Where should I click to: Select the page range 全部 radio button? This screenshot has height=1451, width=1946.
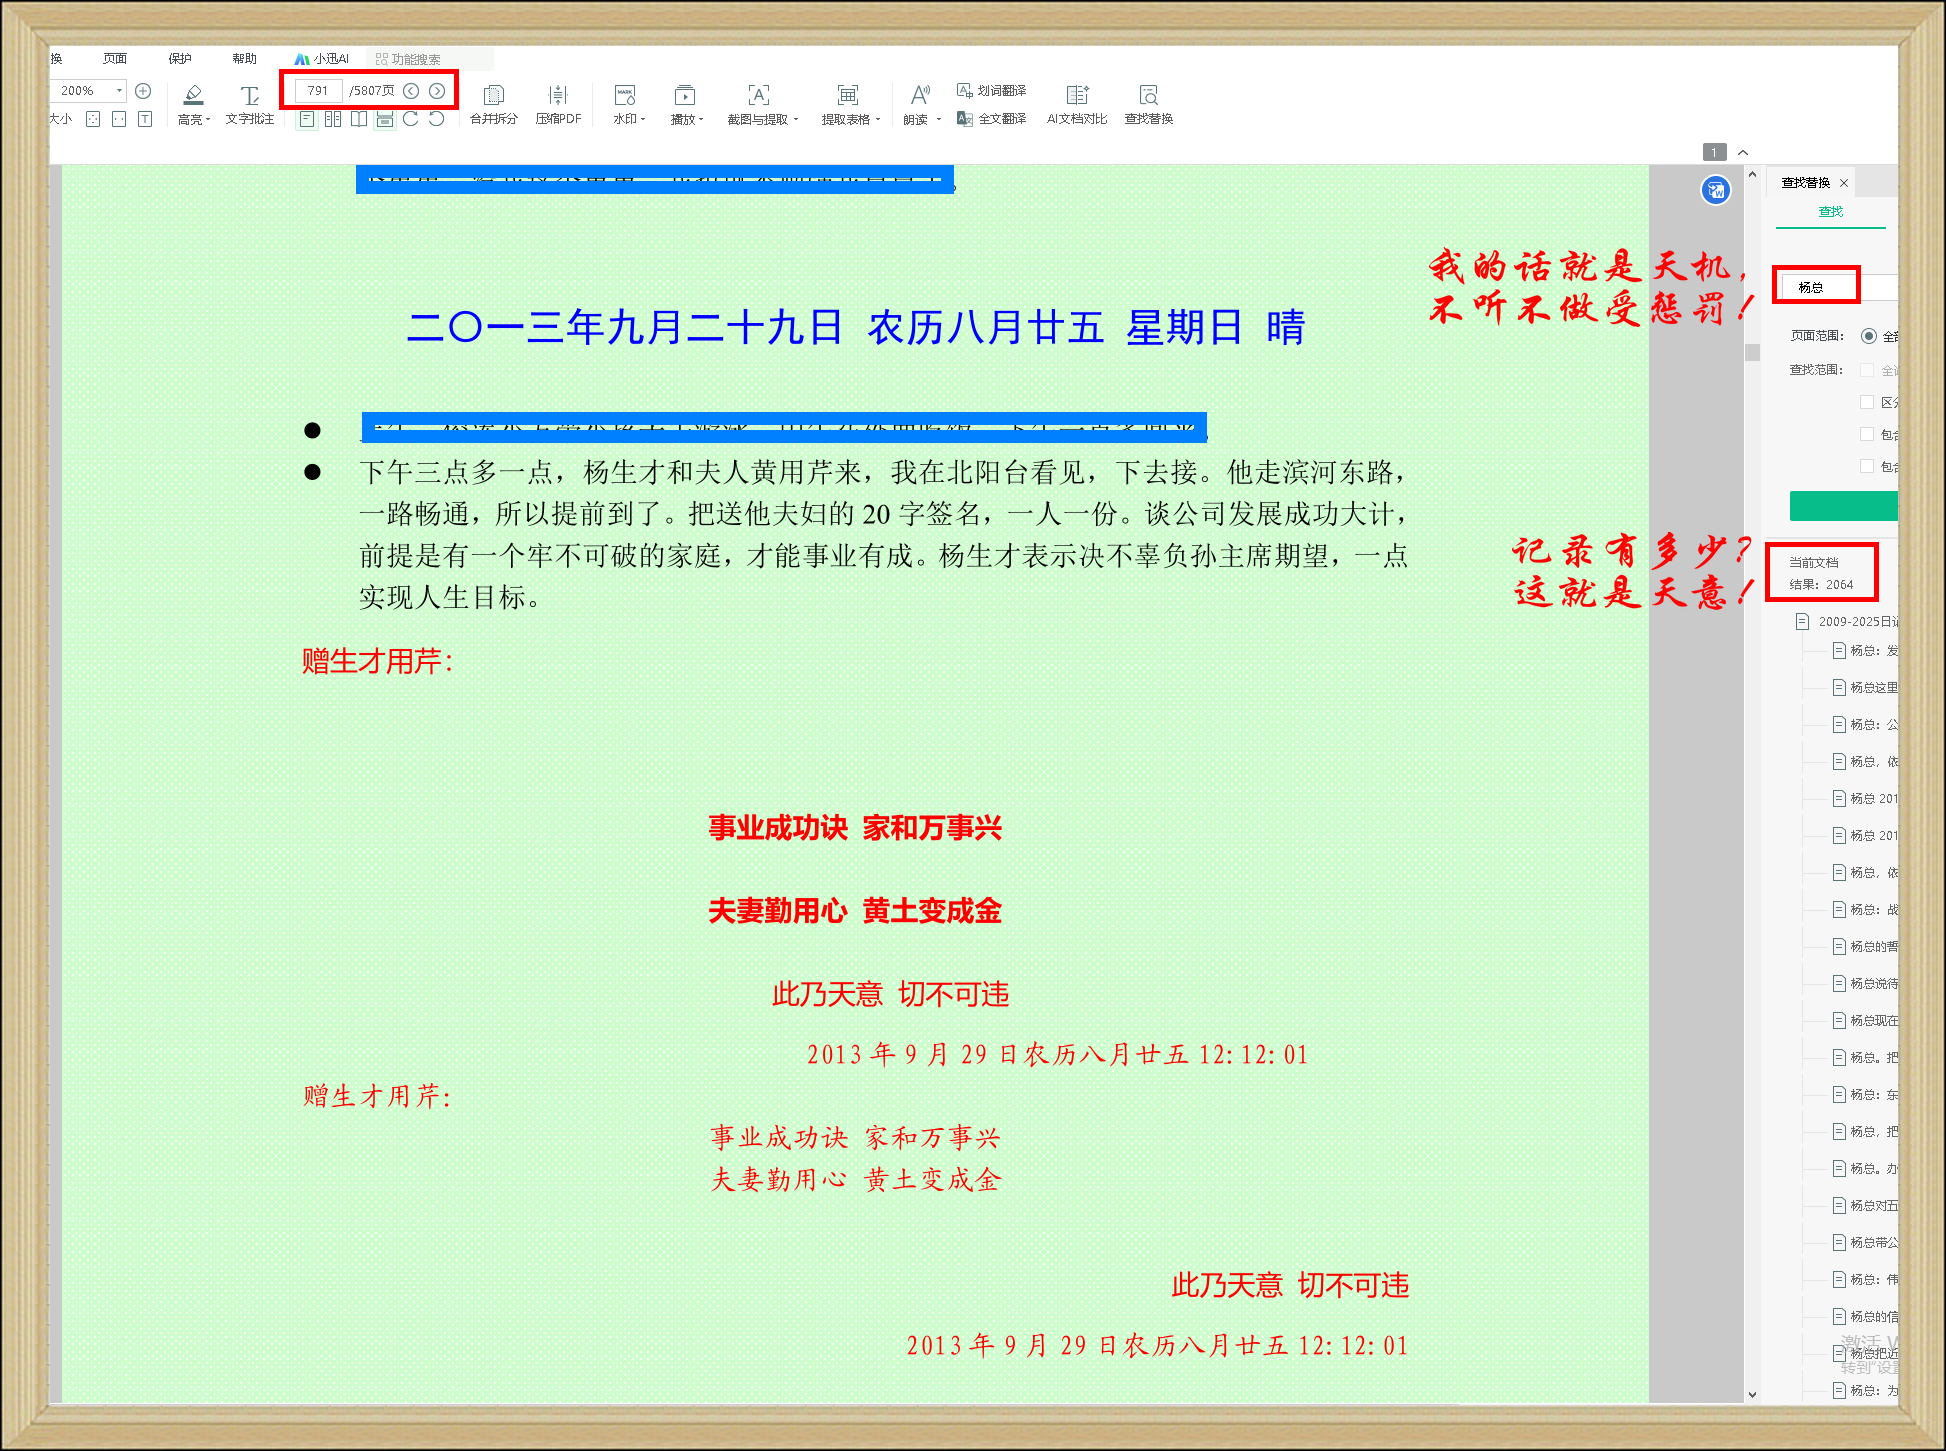1869,336
